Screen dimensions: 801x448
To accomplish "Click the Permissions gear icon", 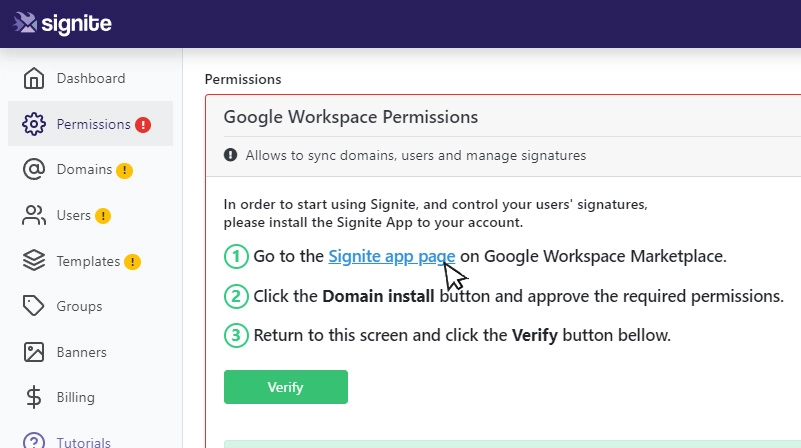I will coord(34,124).
